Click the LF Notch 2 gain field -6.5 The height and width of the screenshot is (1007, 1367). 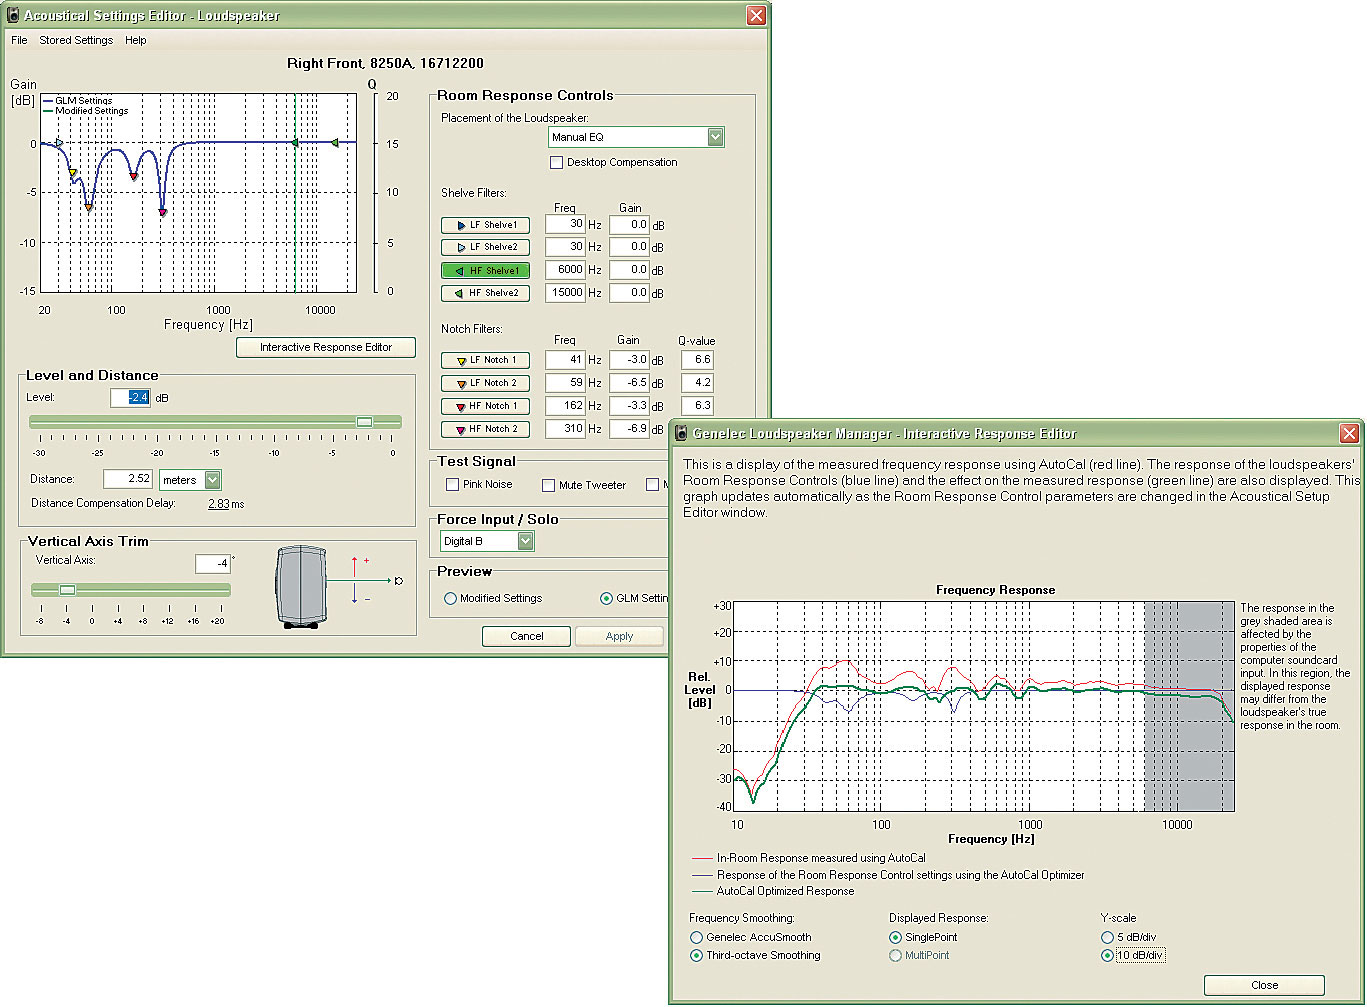[x=629, y=382]
